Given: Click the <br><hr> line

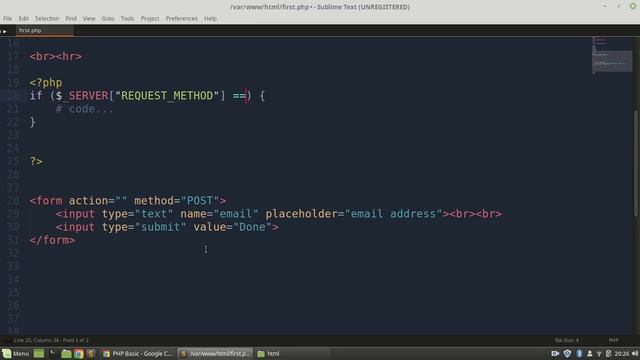Looking at the screenshot, I should (x=56, y=56).
